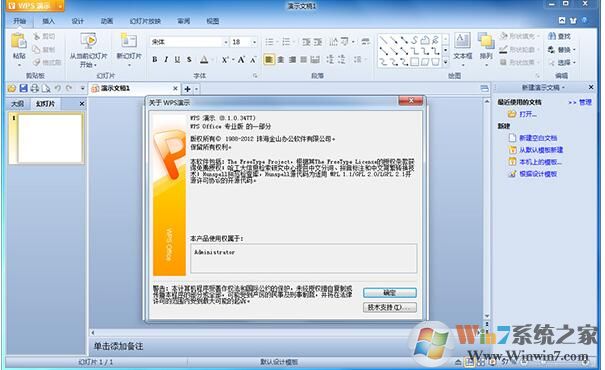Screen dimensions: 605x370
Task: Click the Arrange (排列) icon
Action: [x=486, y=41]
